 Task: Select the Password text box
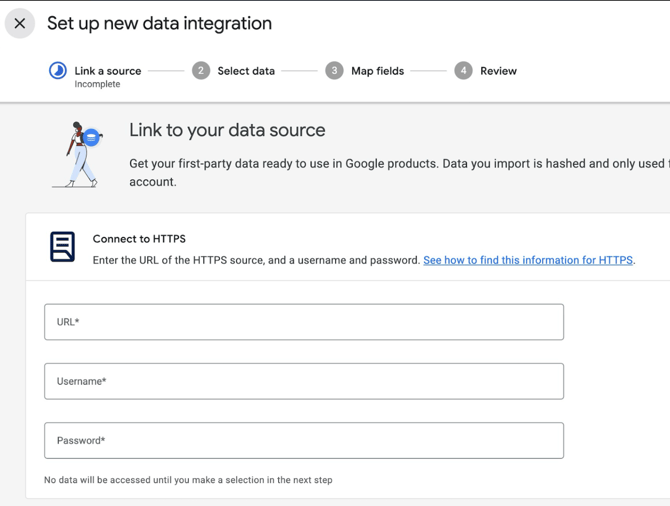[304, 440]
